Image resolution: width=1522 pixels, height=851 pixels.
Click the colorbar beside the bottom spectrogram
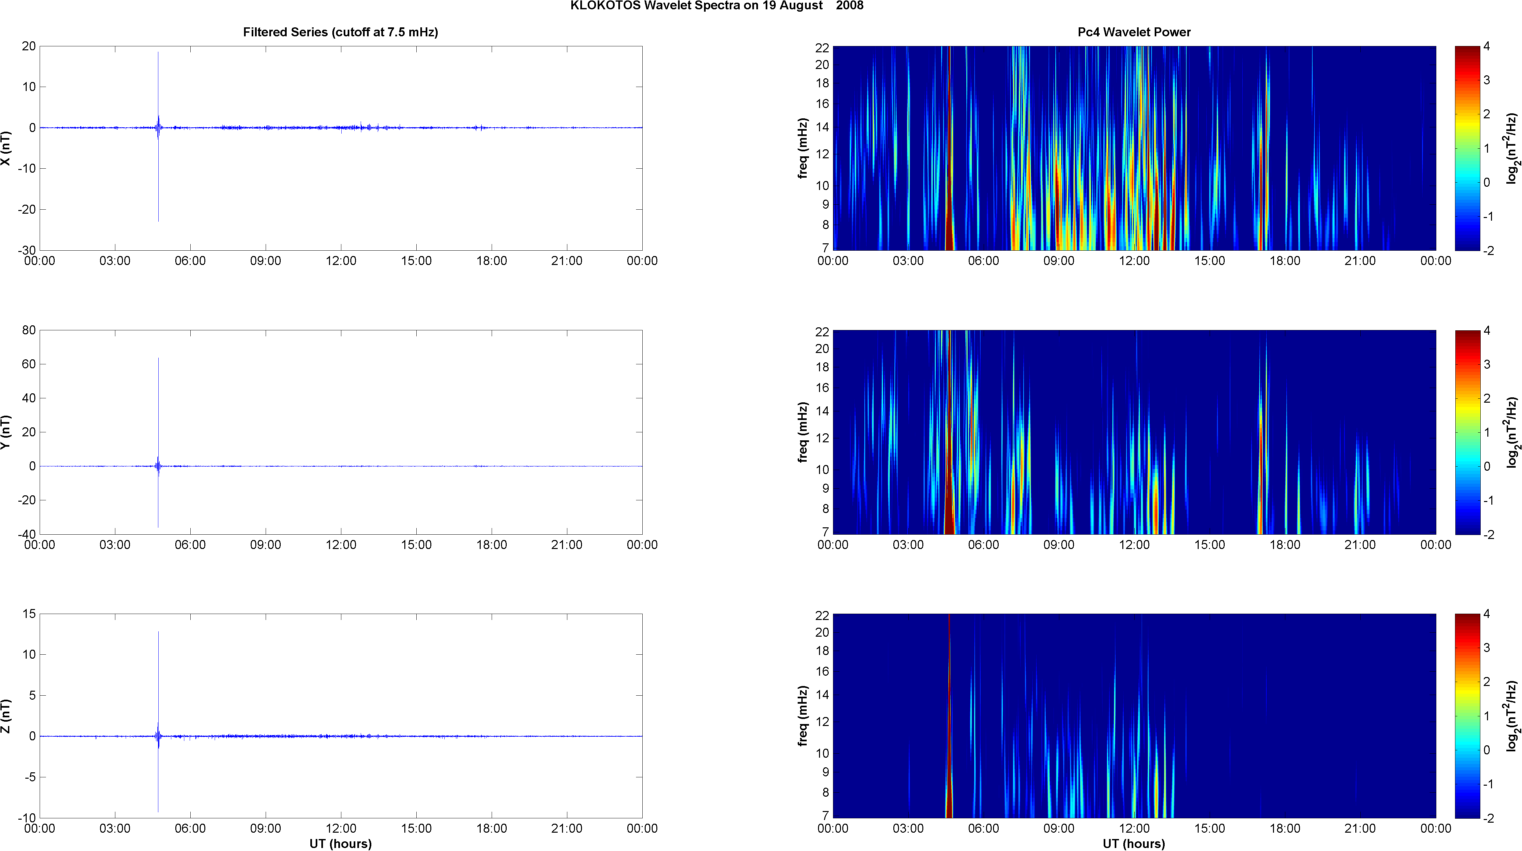(x=1466, y=716)
